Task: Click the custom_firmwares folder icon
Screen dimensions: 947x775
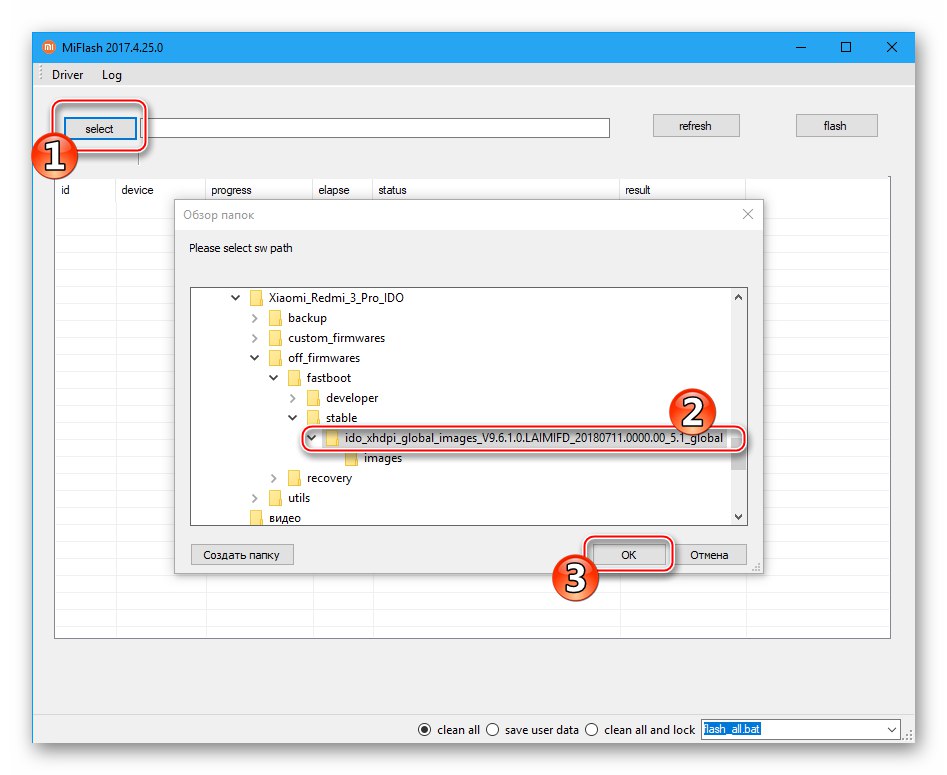Action: (275, 338)
